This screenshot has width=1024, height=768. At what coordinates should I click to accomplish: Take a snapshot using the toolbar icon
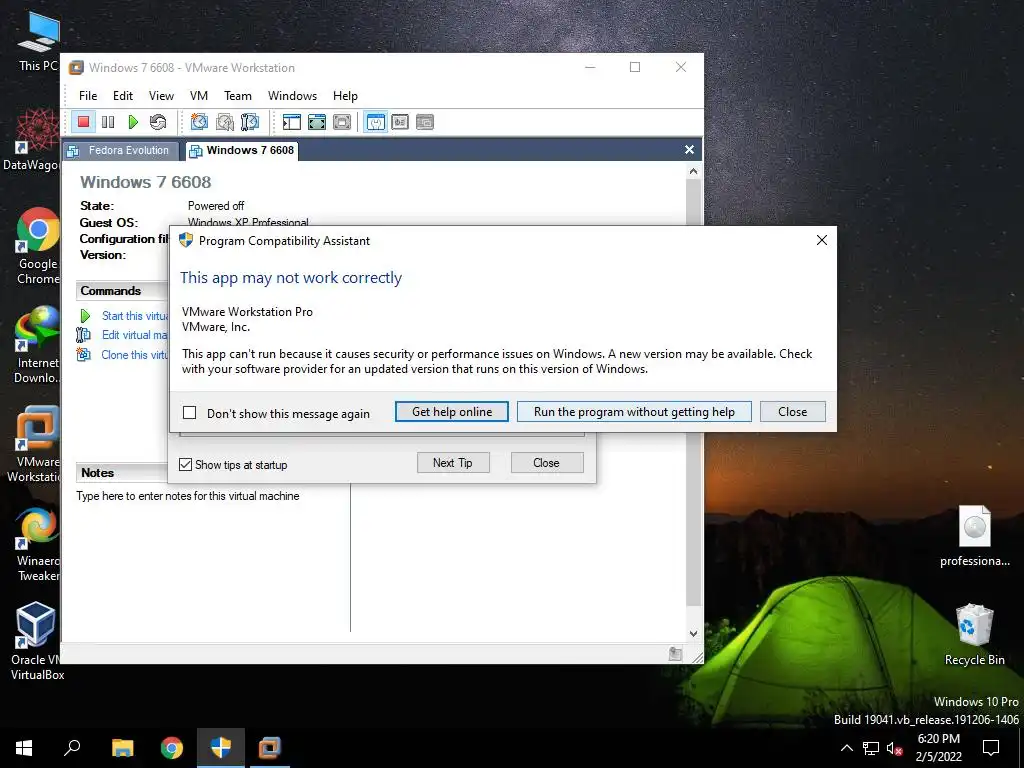(x=199, y=122)
